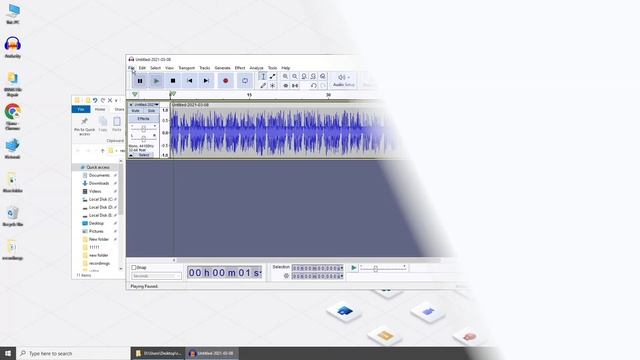640x360 pixels.
Task: Click the File tab in File Explorer
Action: [x=81, y=109]
